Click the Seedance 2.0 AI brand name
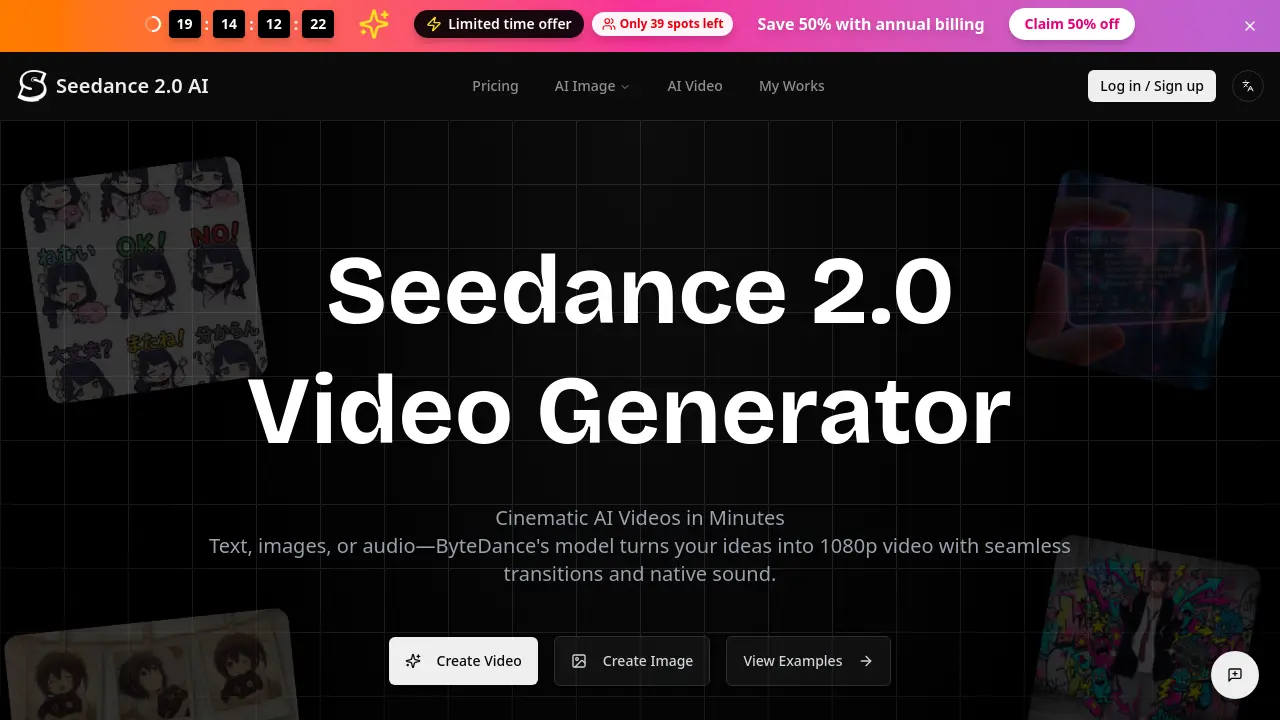Image resolution: width=1280 pixels, height=720 pixels. 132,86
